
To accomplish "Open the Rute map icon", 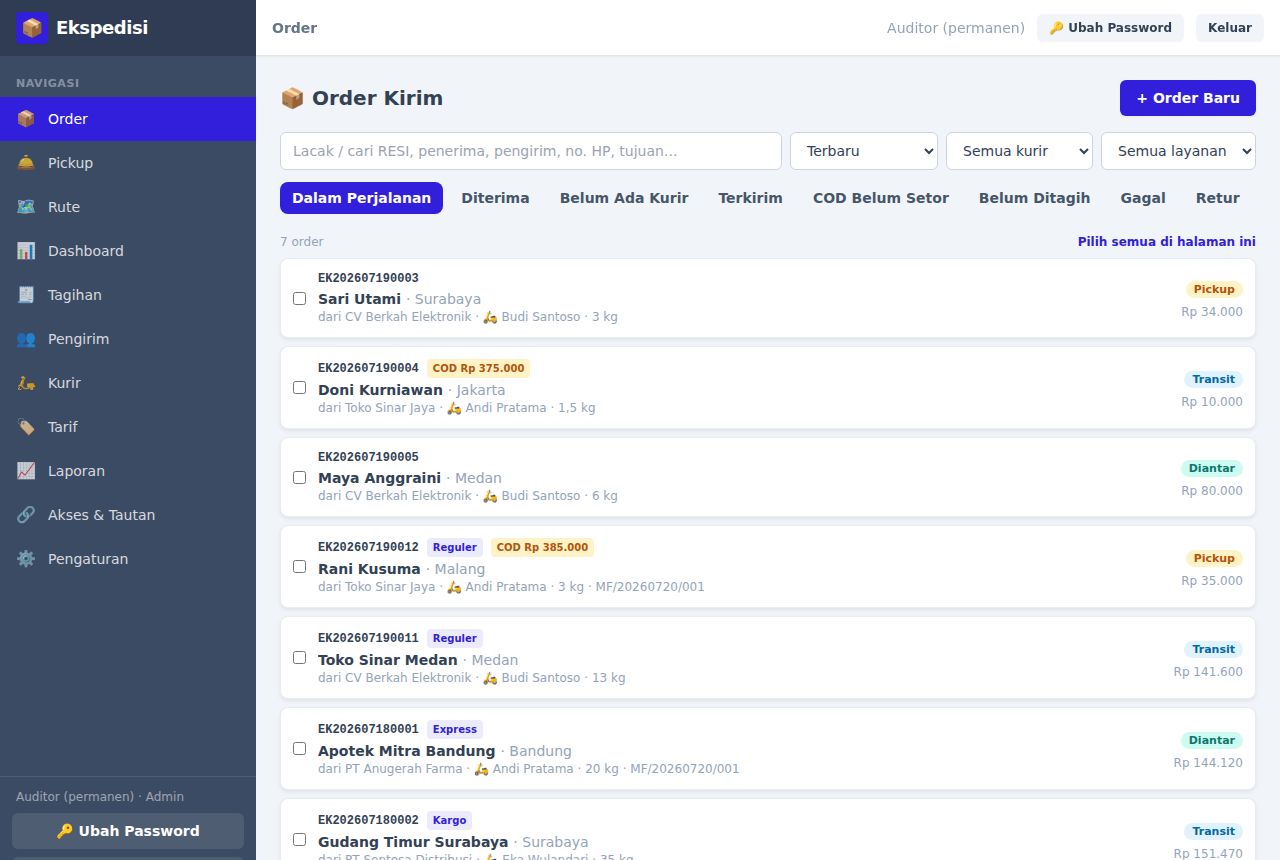I will point(26,207).
